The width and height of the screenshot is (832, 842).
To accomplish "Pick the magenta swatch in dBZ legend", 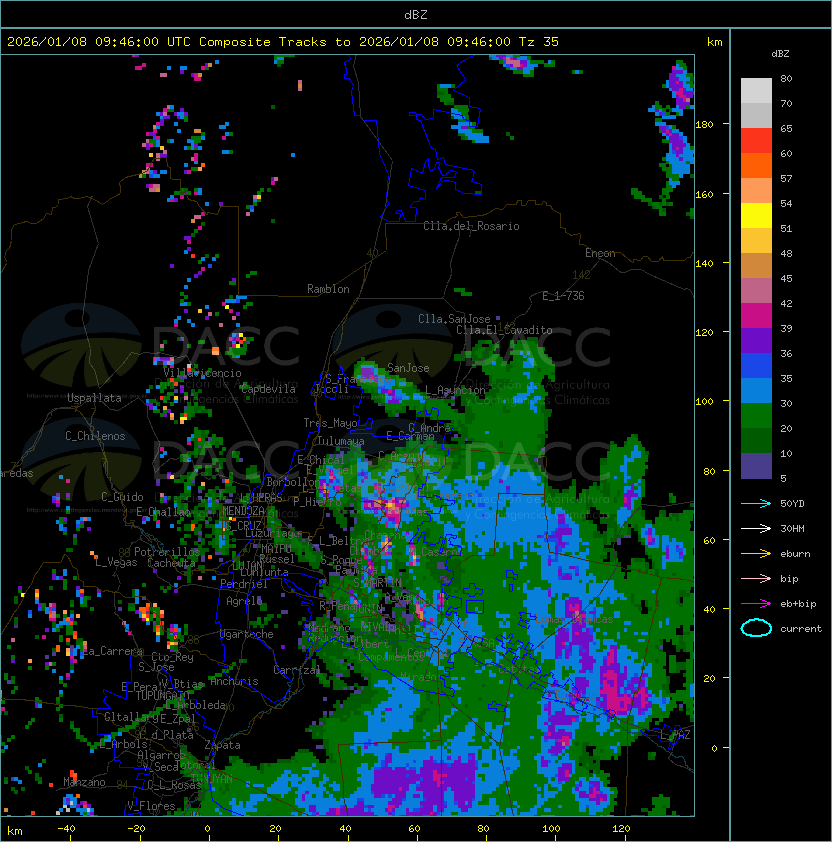I will click(x=756, y=316).
